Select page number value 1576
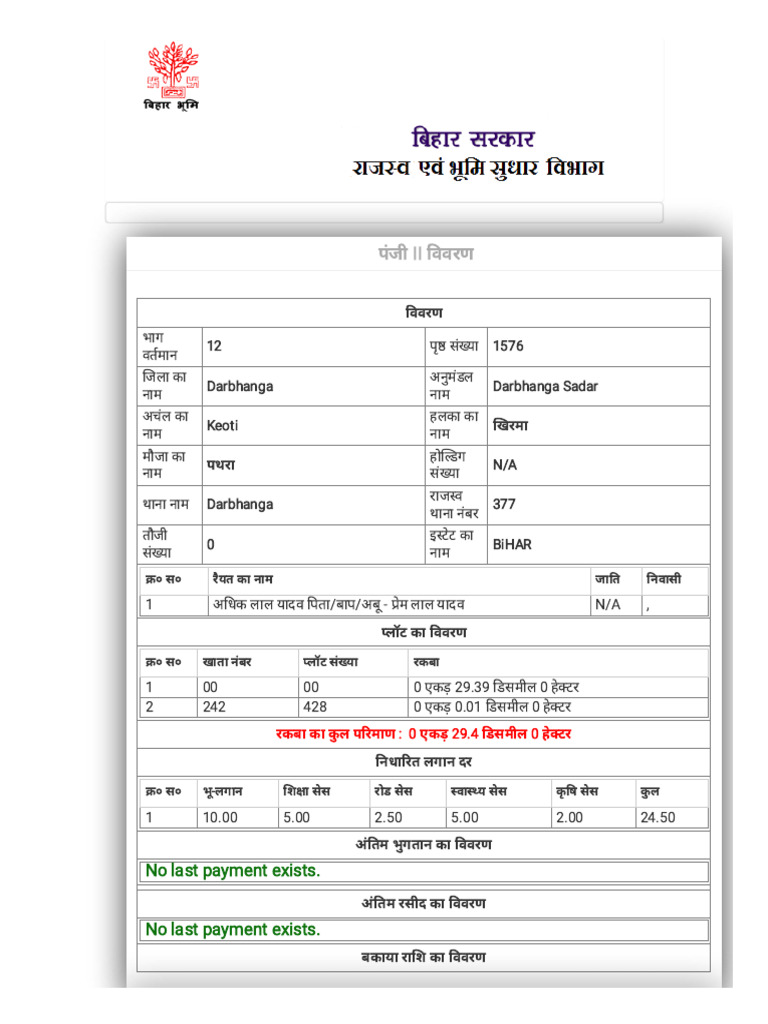Image resolution: width=768 pixels, height=1024 pixels. (x=508, y=346)
